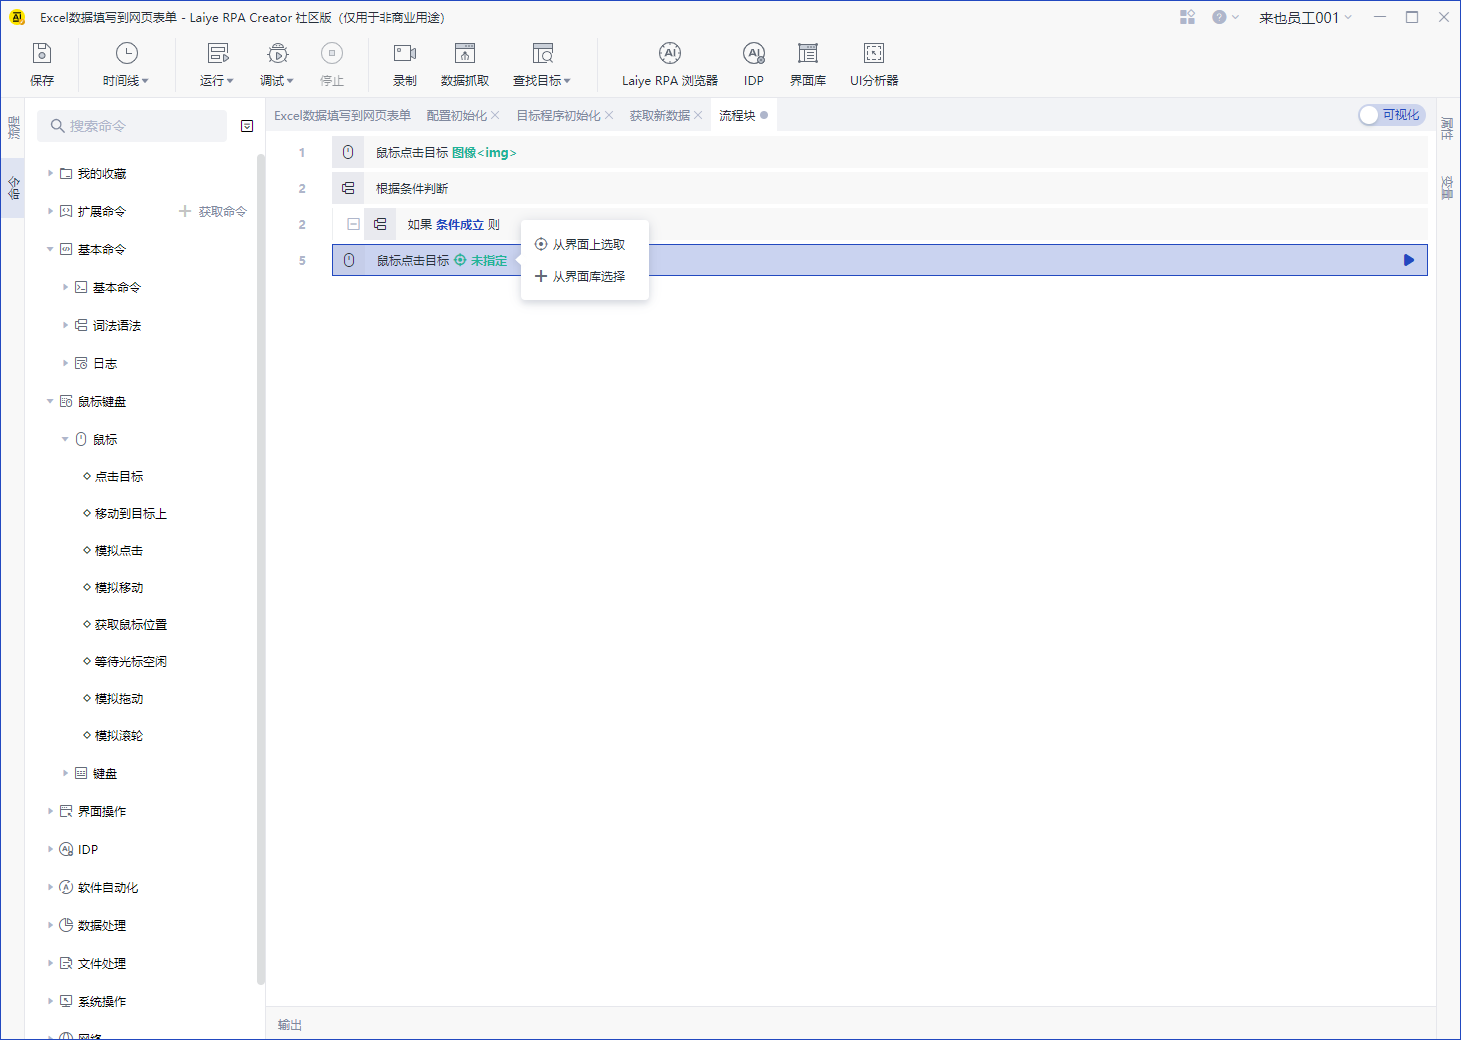Select the 获取鼠标位置 command
Viewport: 1461px width, 1040px height.
(x=131, y=624)
